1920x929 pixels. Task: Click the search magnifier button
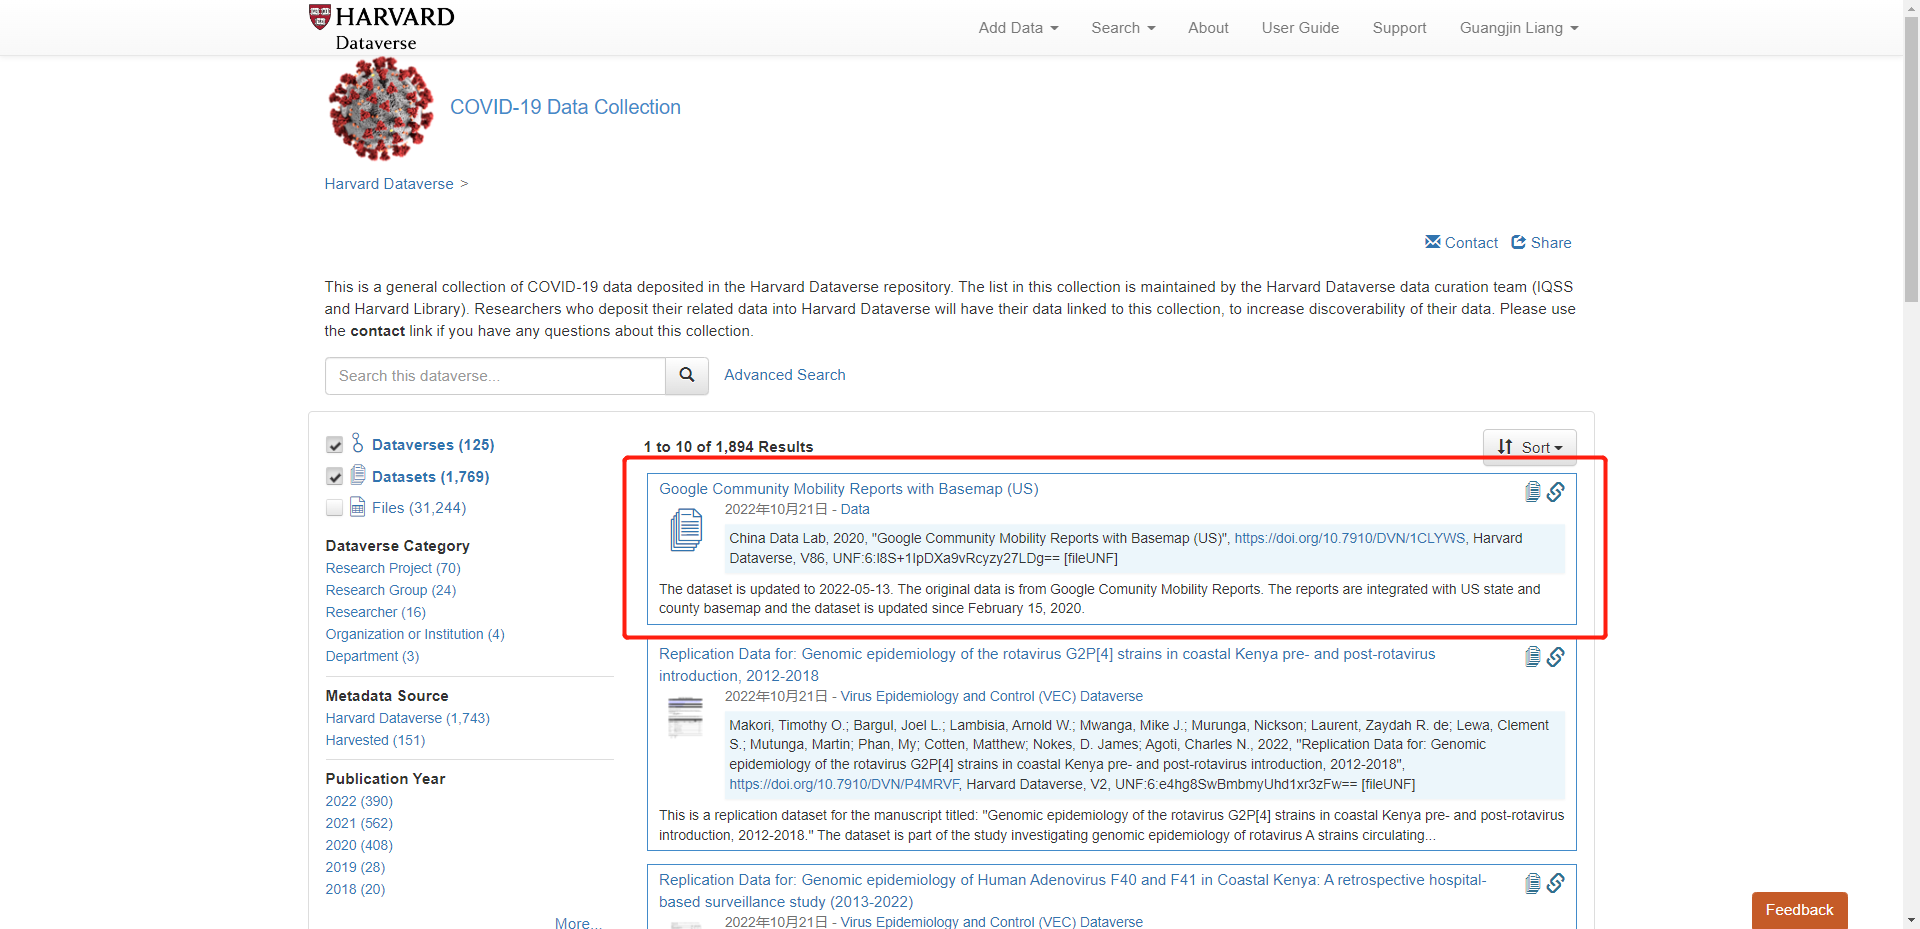(x=687, y=375)
